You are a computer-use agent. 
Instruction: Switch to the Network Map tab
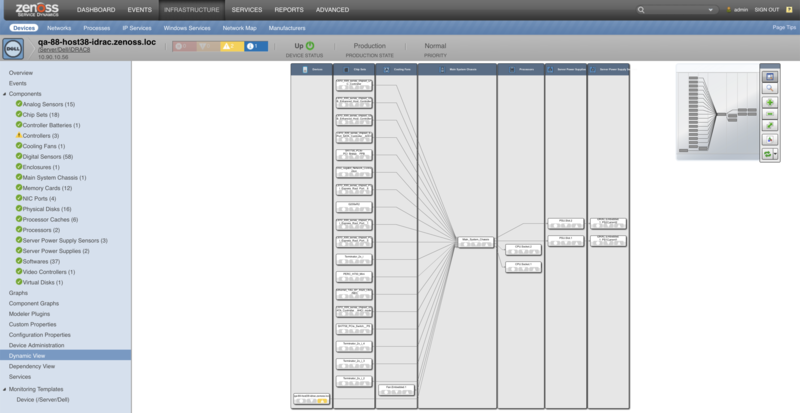point(239,28)
